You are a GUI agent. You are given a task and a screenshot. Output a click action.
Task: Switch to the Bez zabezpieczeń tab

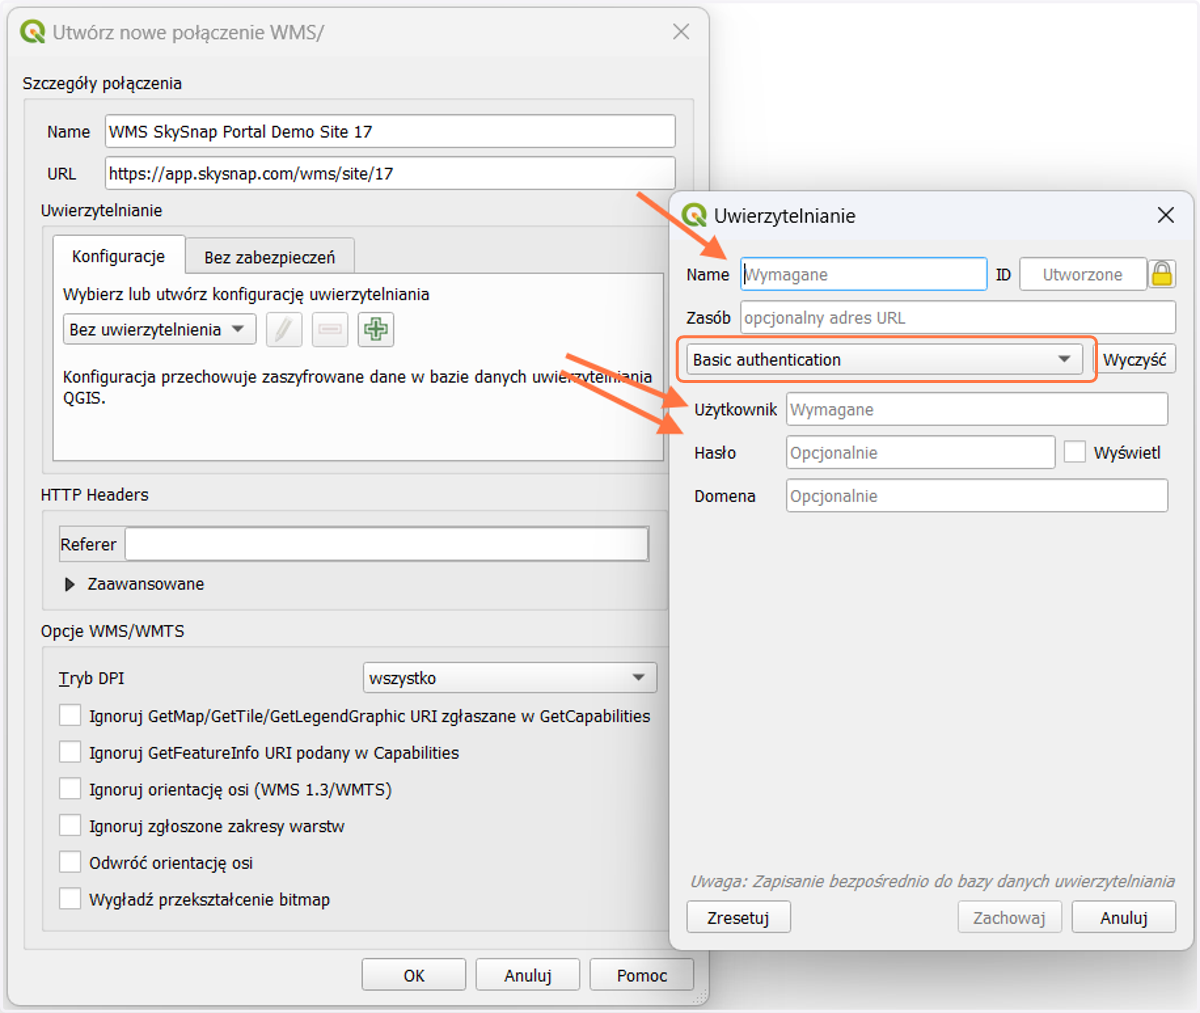click(x=270, y=257)
